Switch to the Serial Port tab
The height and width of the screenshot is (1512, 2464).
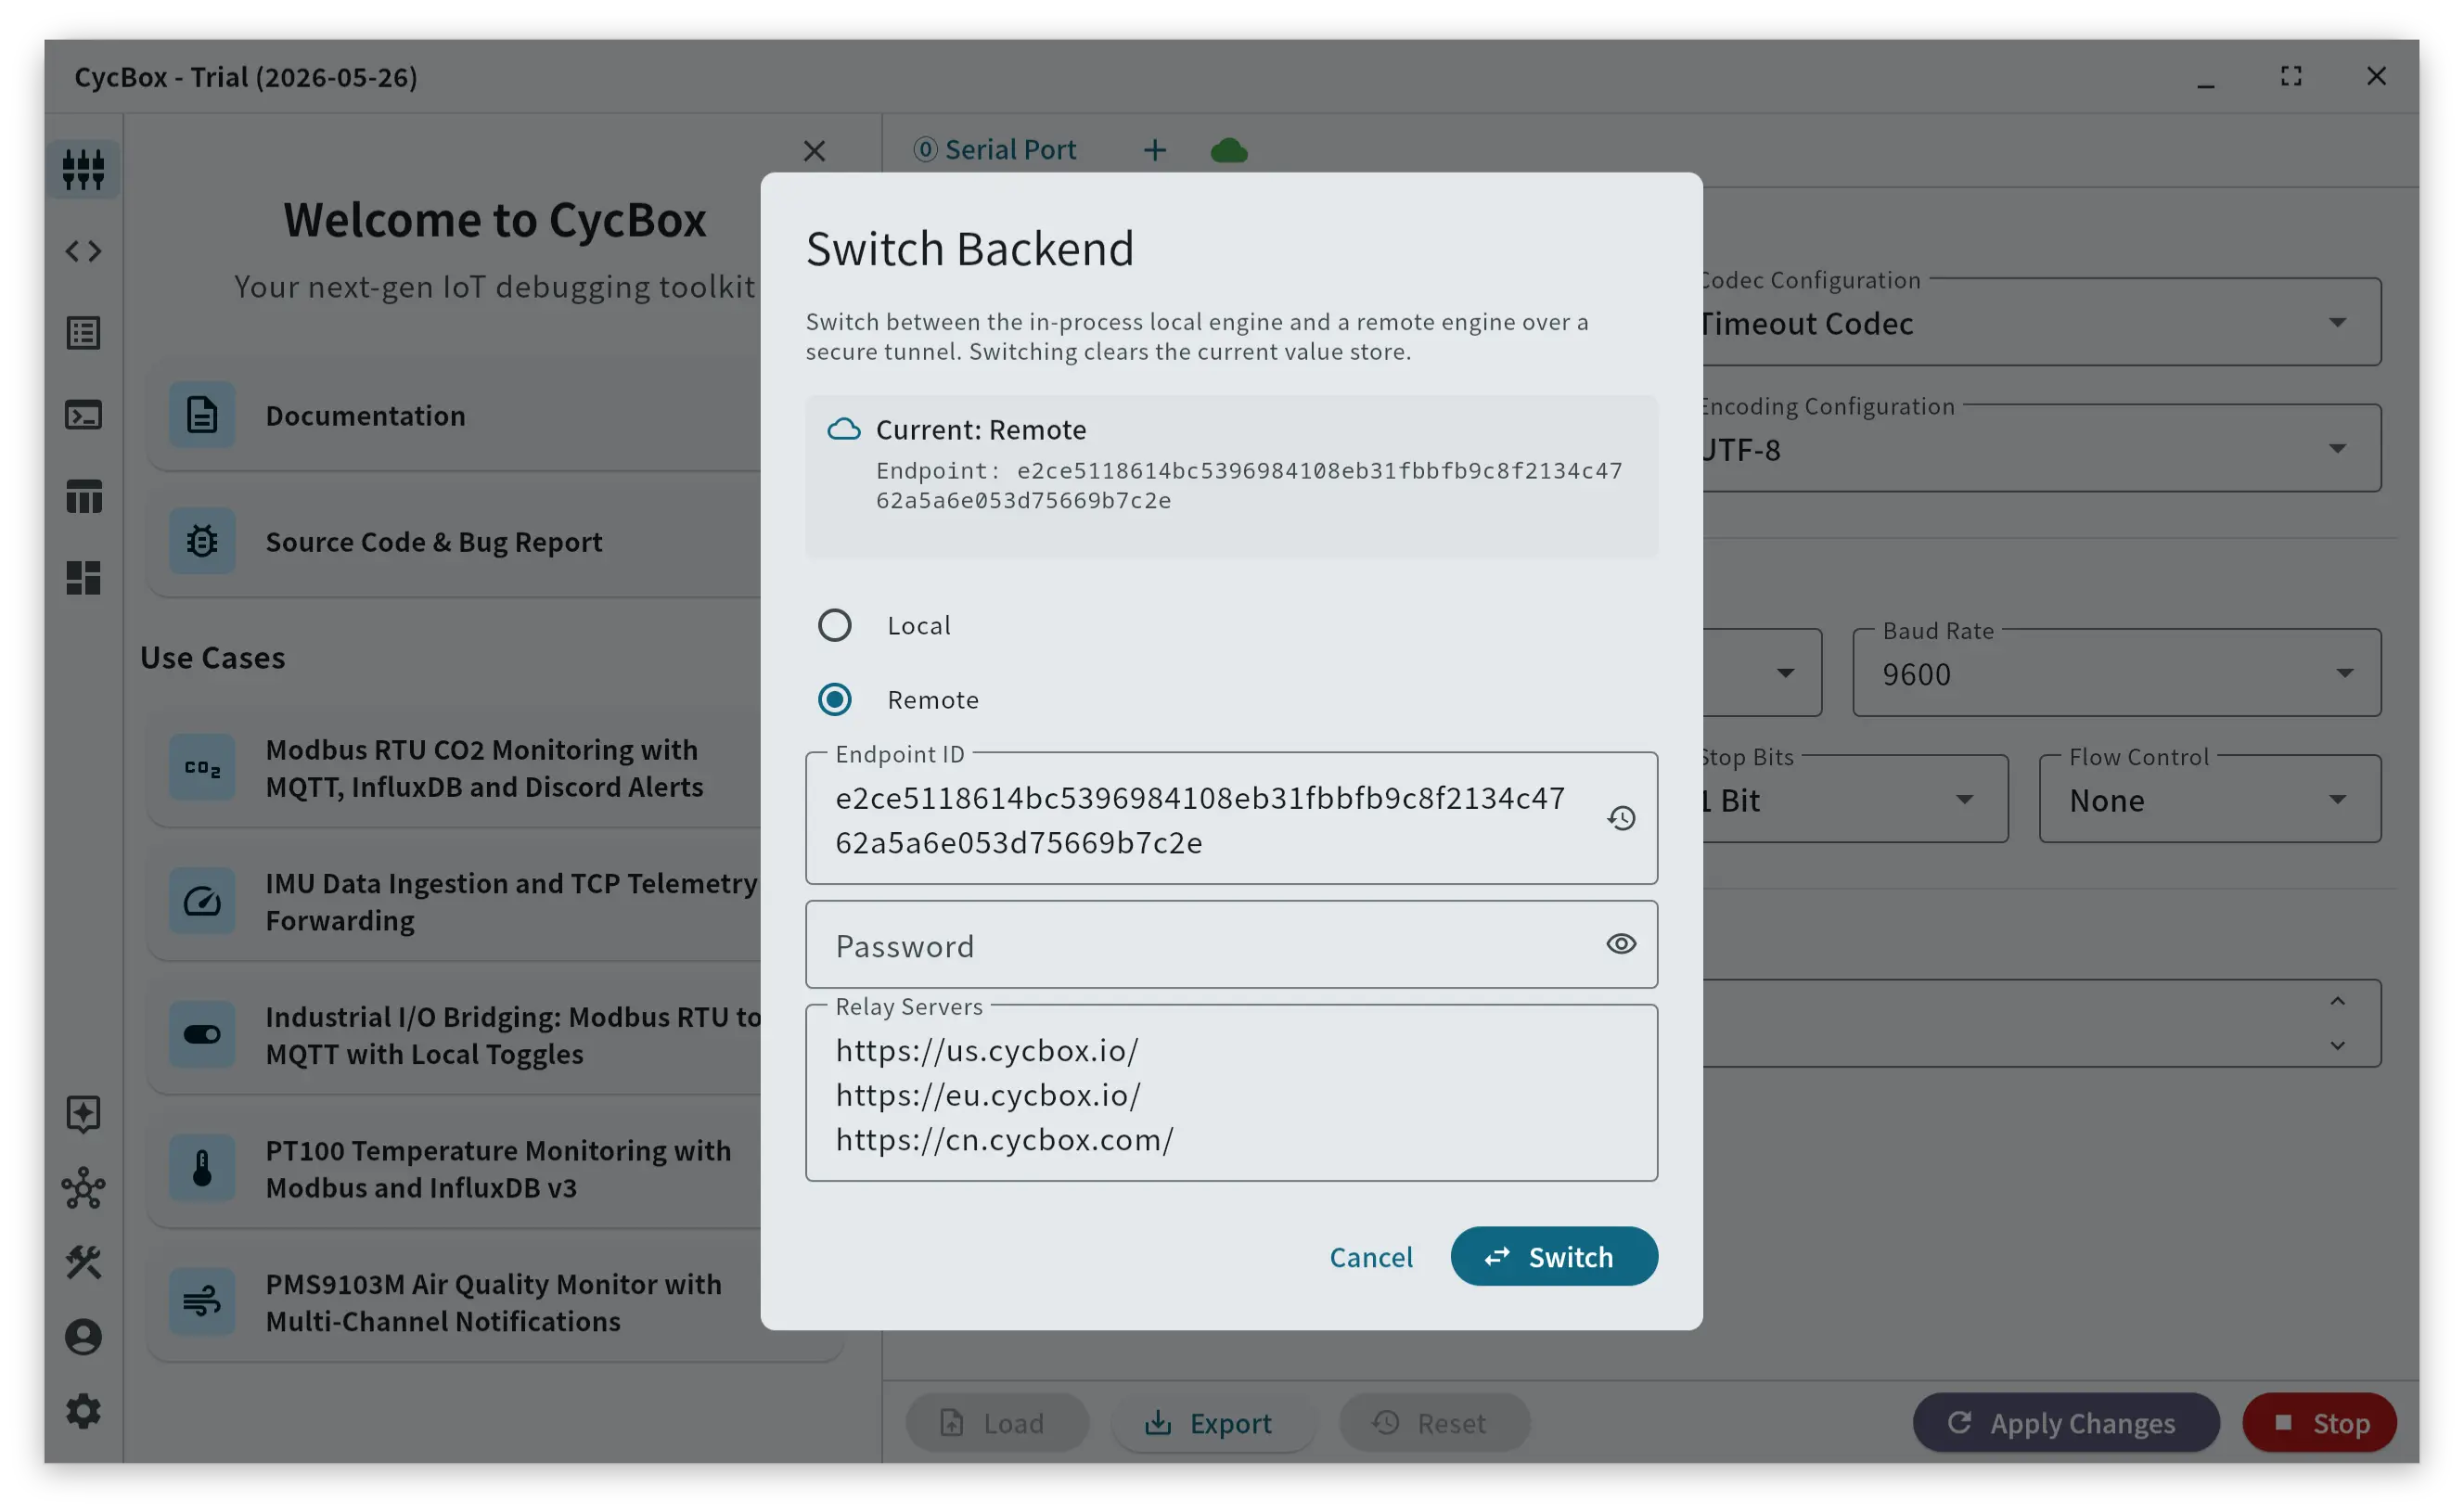pyautogui.click(x=995, y=150)
